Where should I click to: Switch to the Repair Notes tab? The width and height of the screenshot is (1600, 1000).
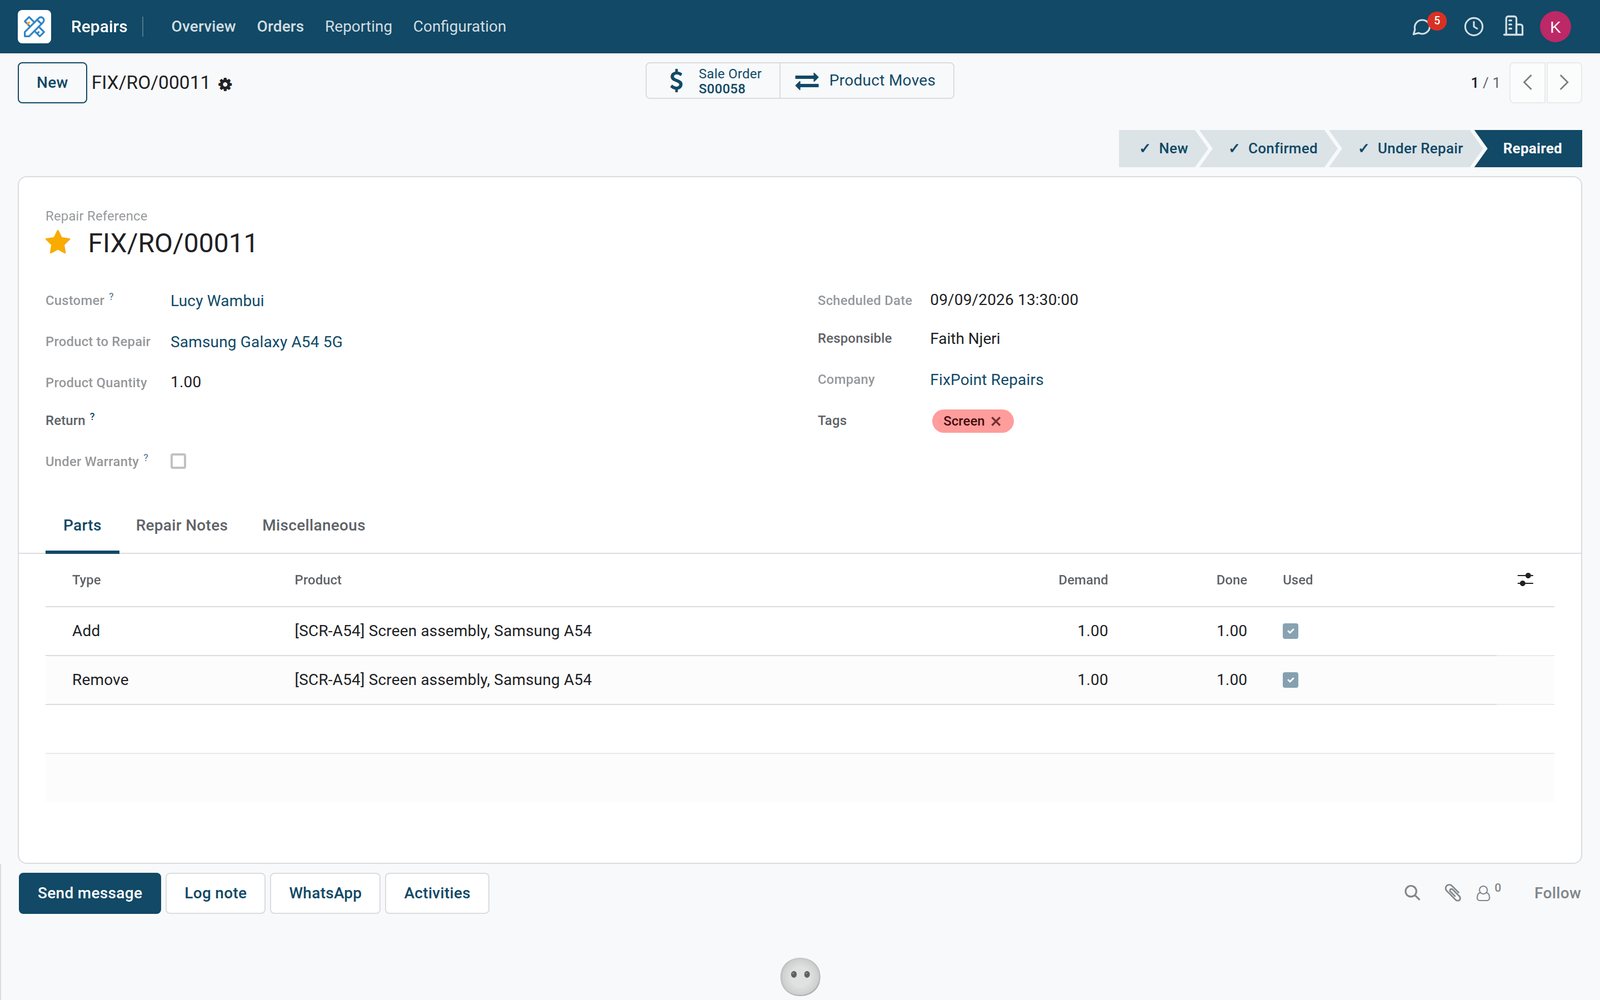[x=182, y=526]
